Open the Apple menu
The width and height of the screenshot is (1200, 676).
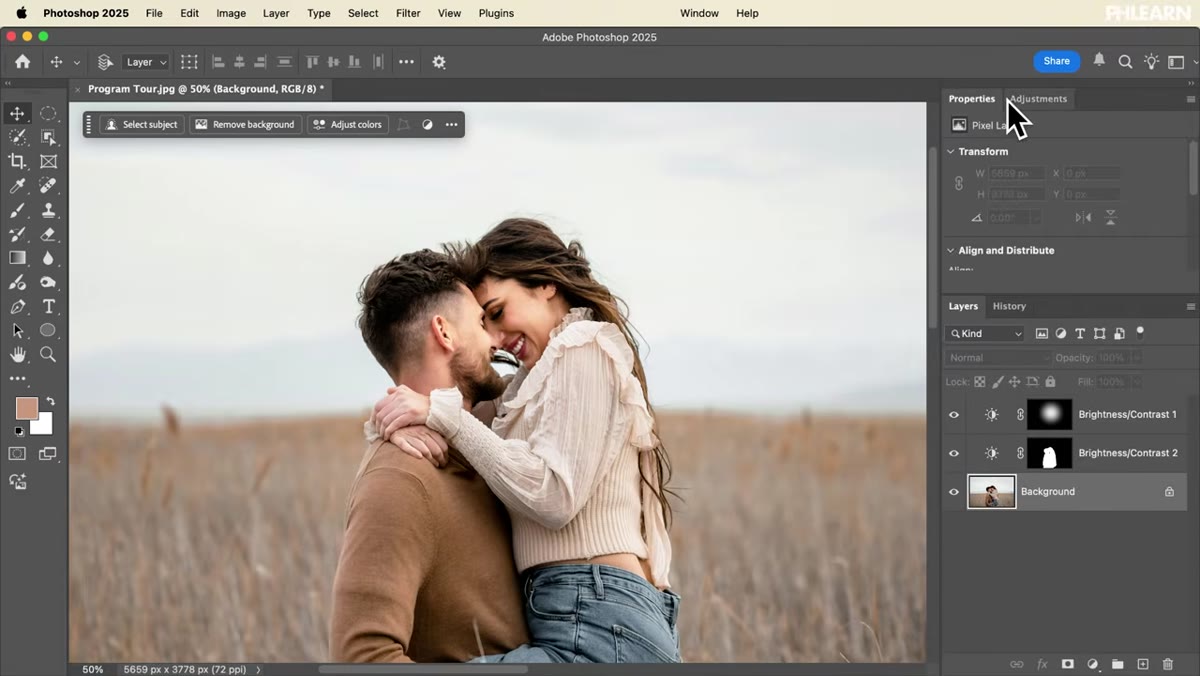coord(21,13)
